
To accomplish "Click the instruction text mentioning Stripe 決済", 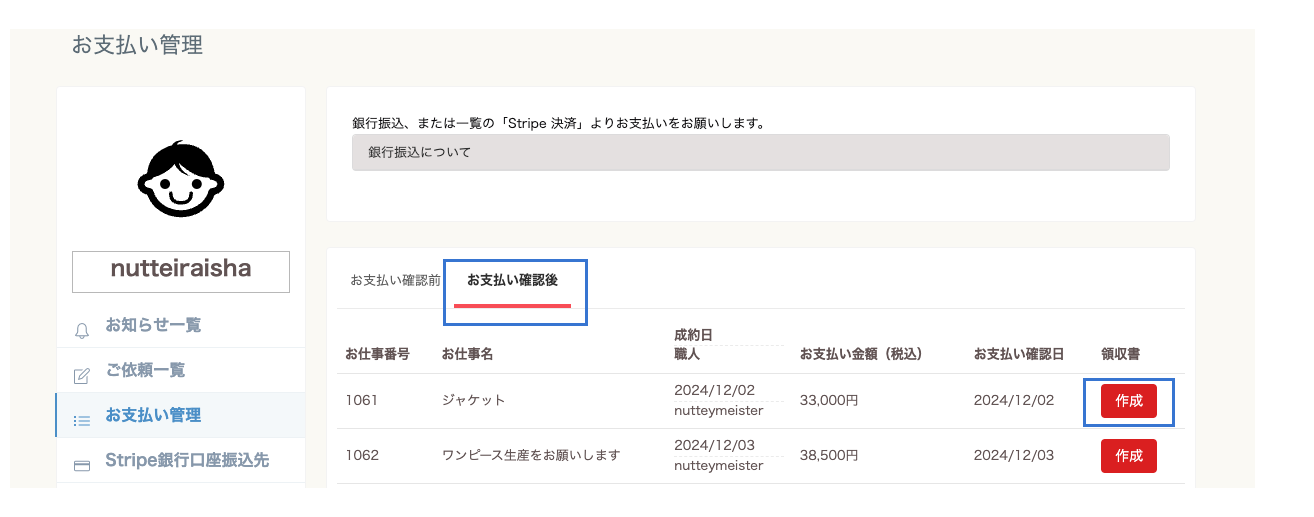I will 559,124.
